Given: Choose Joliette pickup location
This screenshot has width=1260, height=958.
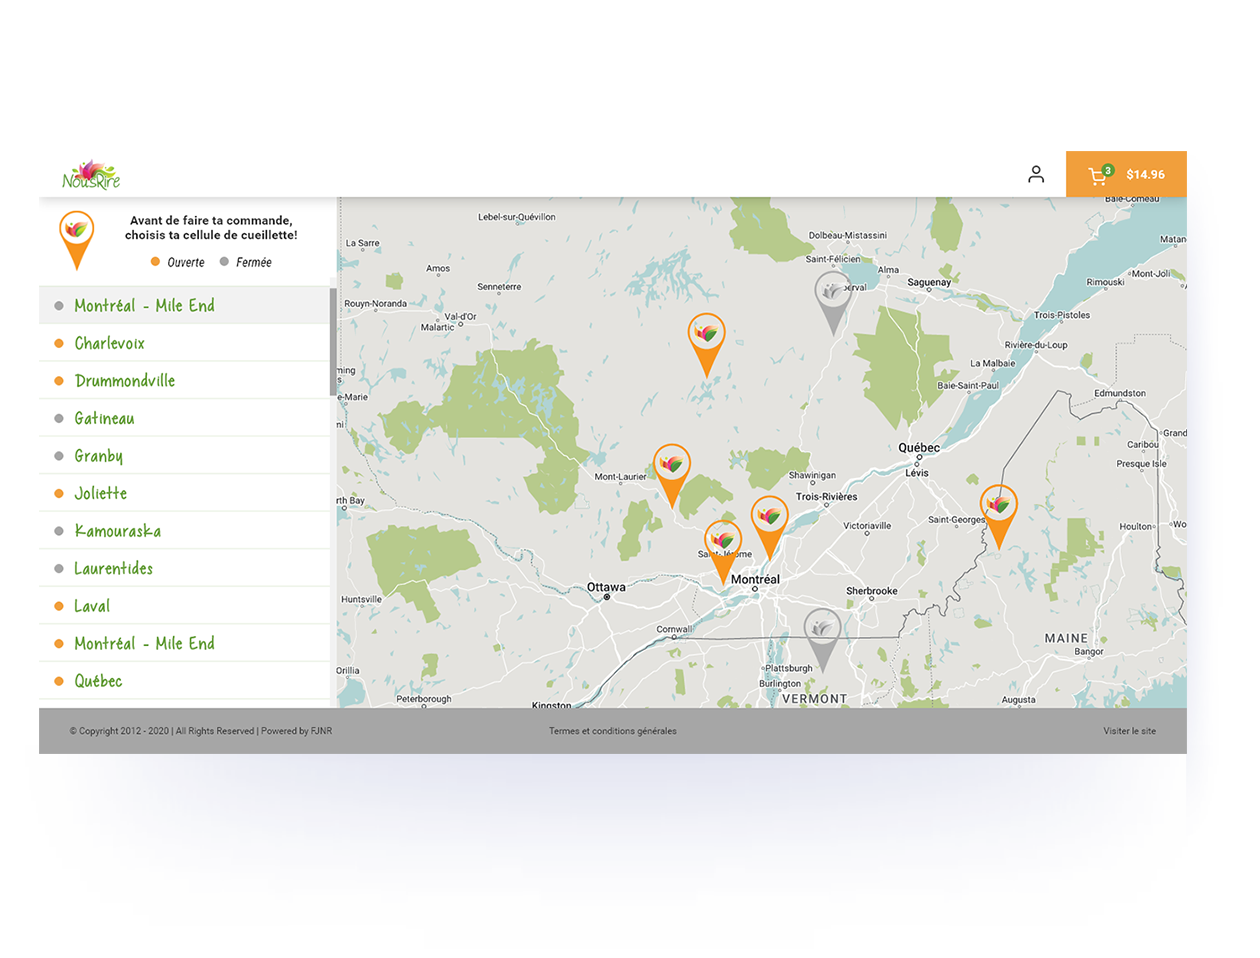Looking at the screenshot, I should [184, 493].
